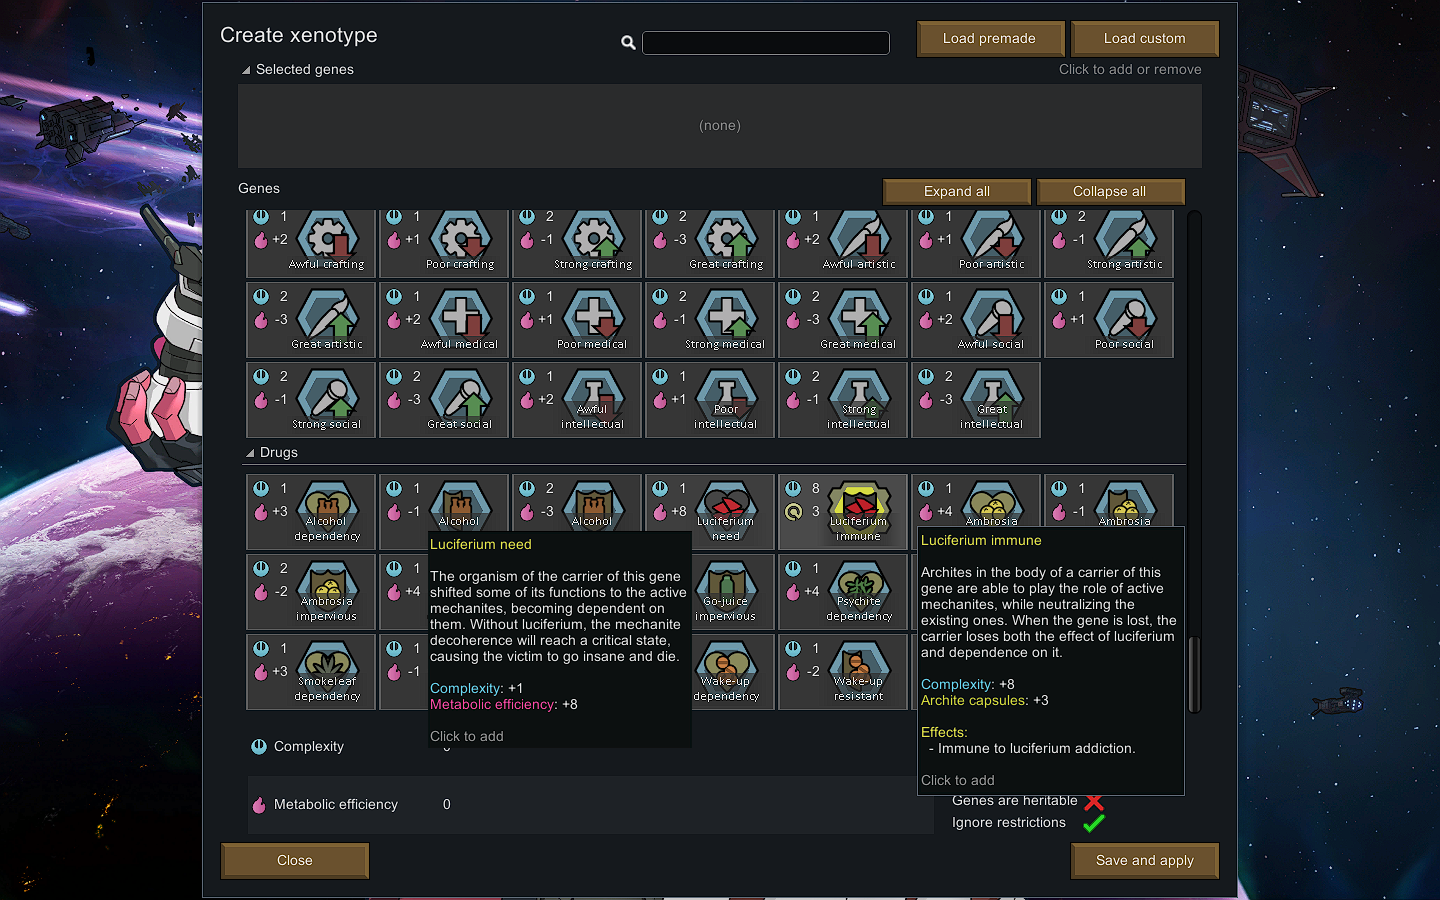Select the Strong intellectual gene
The height and width of the screenshot is (900, 1440).
(843, 400)
